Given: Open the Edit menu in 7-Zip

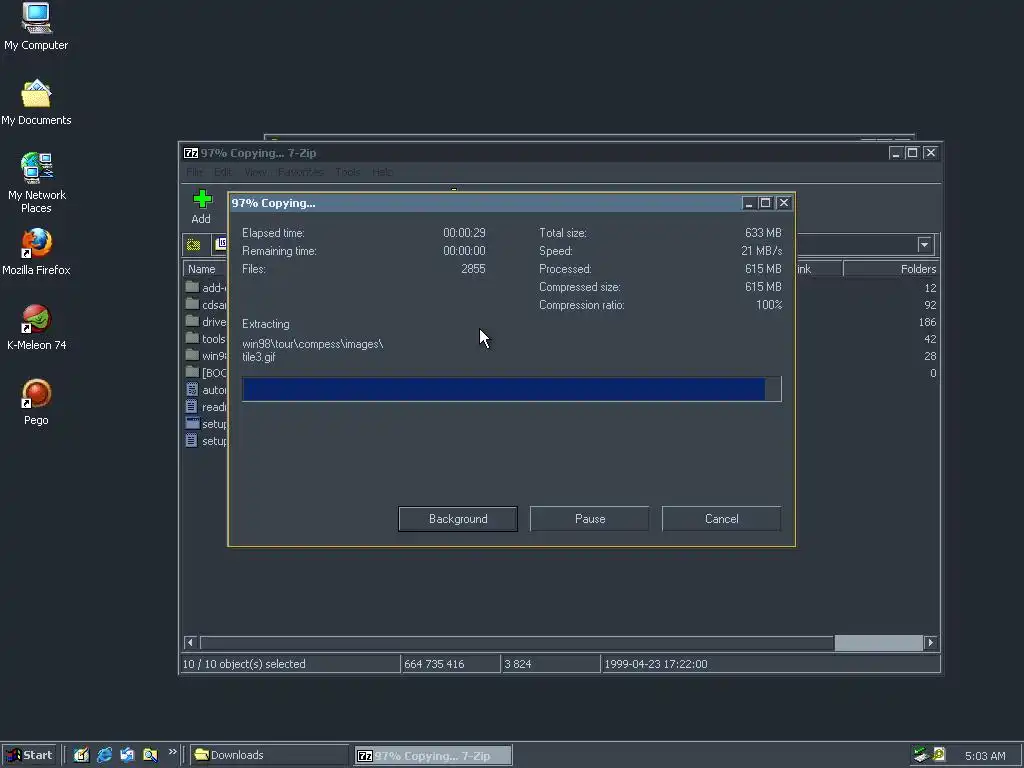Looking at the screenshot, I should 223,172.
